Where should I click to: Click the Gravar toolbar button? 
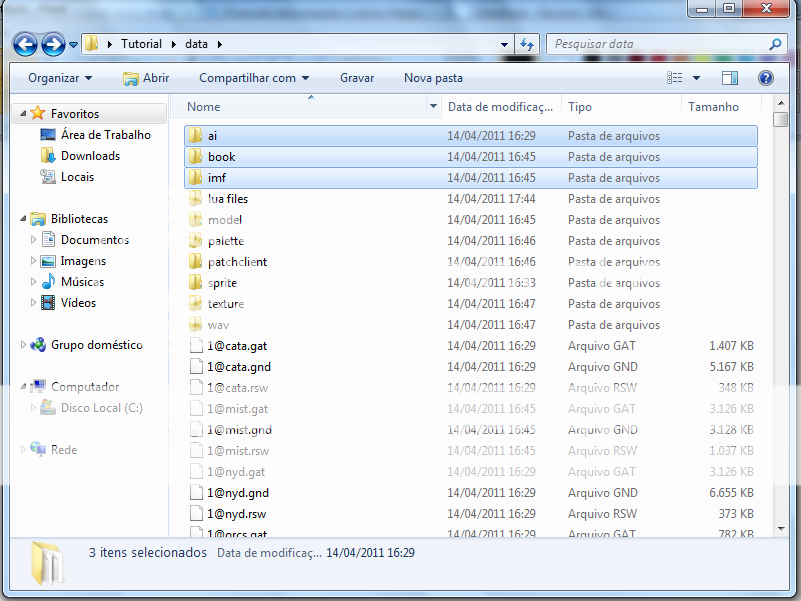coord(357,78)
